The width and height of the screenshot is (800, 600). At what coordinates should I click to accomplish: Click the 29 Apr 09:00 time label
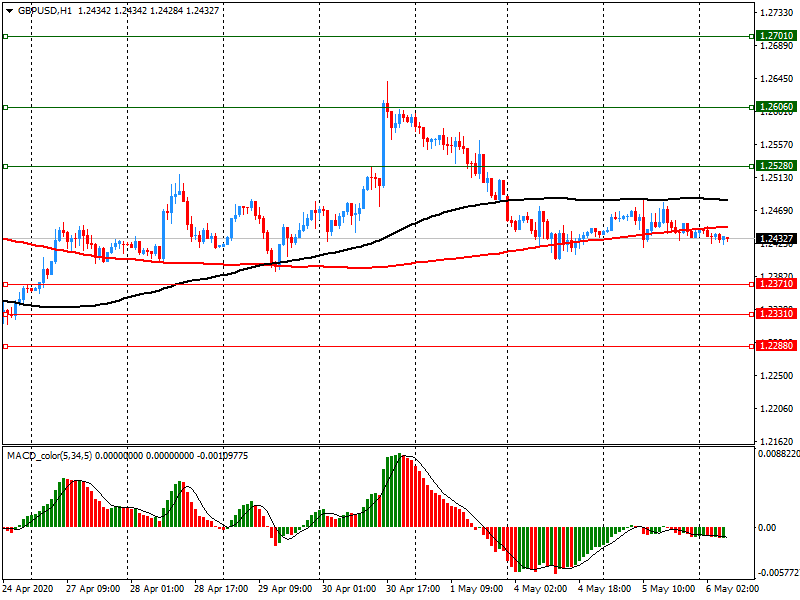pos(285,589)
